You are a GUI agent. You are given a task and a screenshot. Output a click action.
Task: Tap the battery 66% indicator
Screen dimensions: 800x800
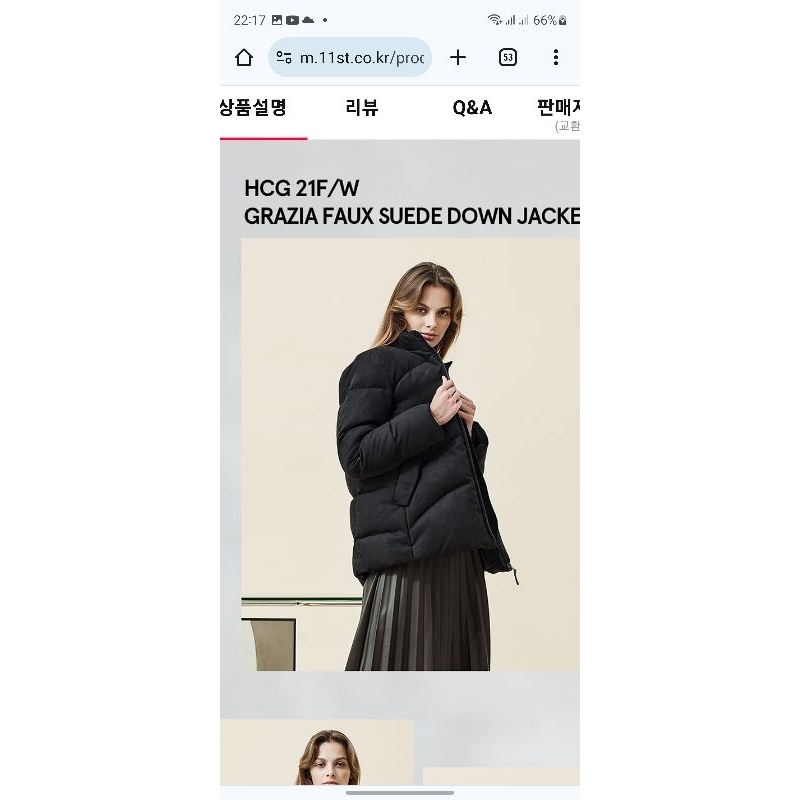[549, 20]
